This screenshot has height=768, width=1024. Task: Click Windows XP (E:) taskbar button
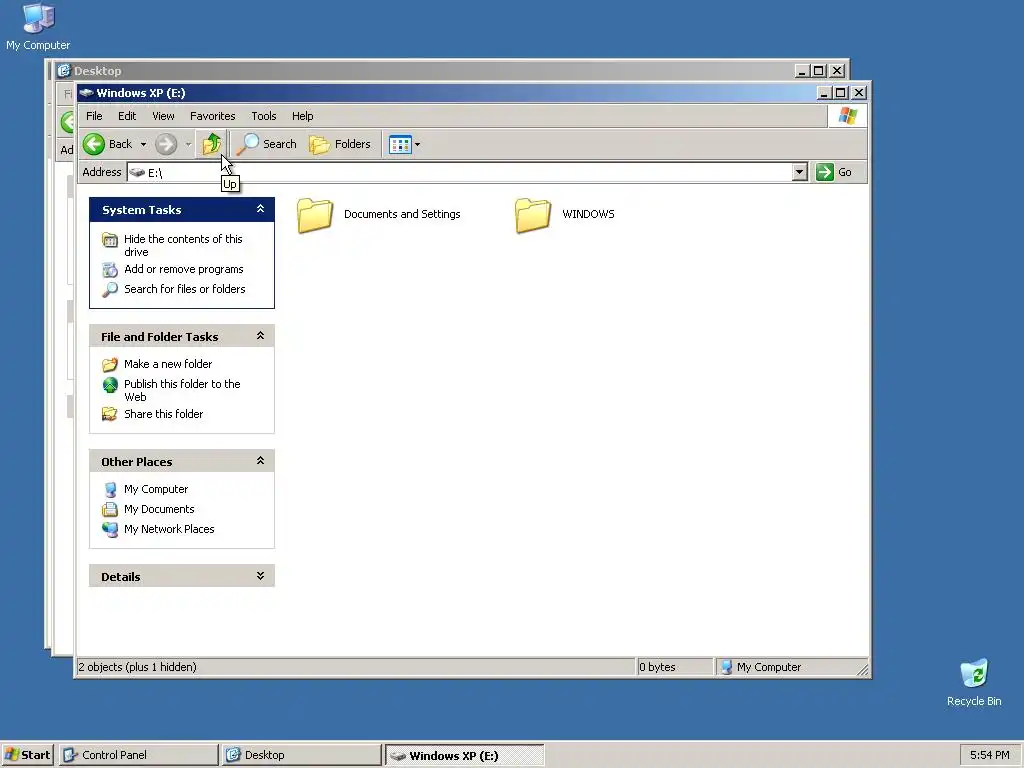pos(464,755)
